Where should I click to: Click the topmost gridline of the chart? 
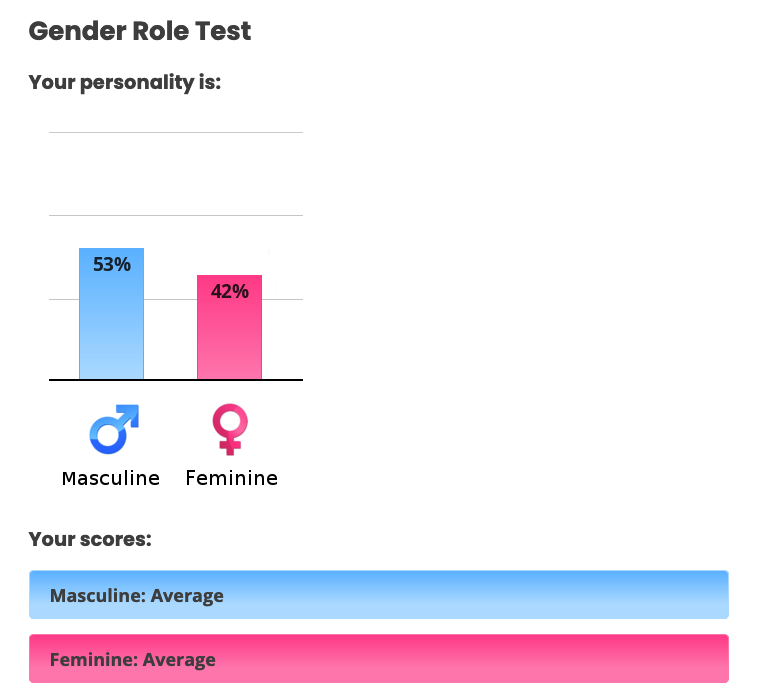point(176,132)
